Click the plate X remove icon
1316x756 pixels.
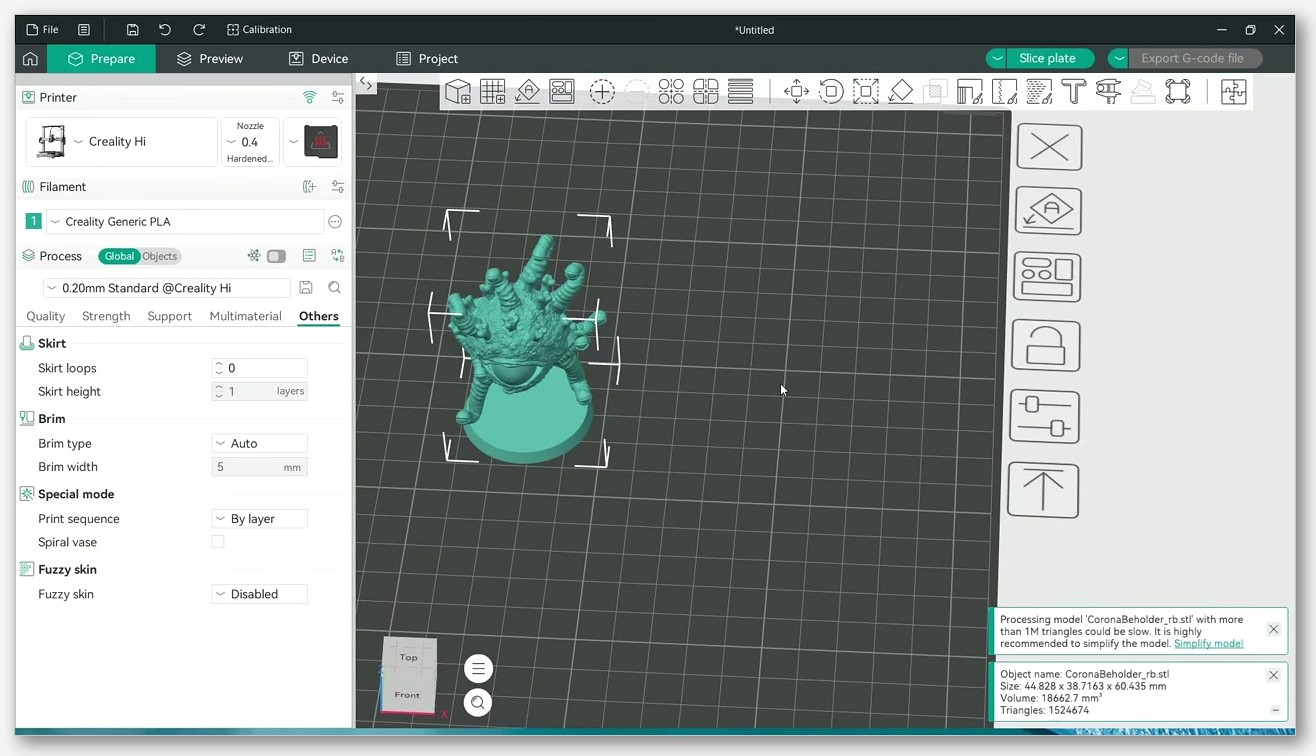tap(1049, 147)
